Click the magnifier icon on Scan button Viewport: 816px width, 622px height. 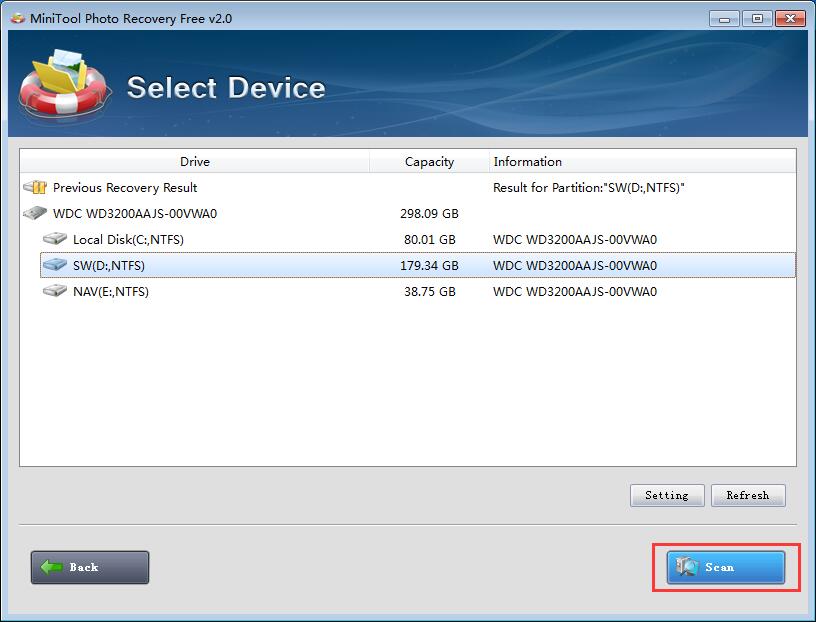(687, 566)
